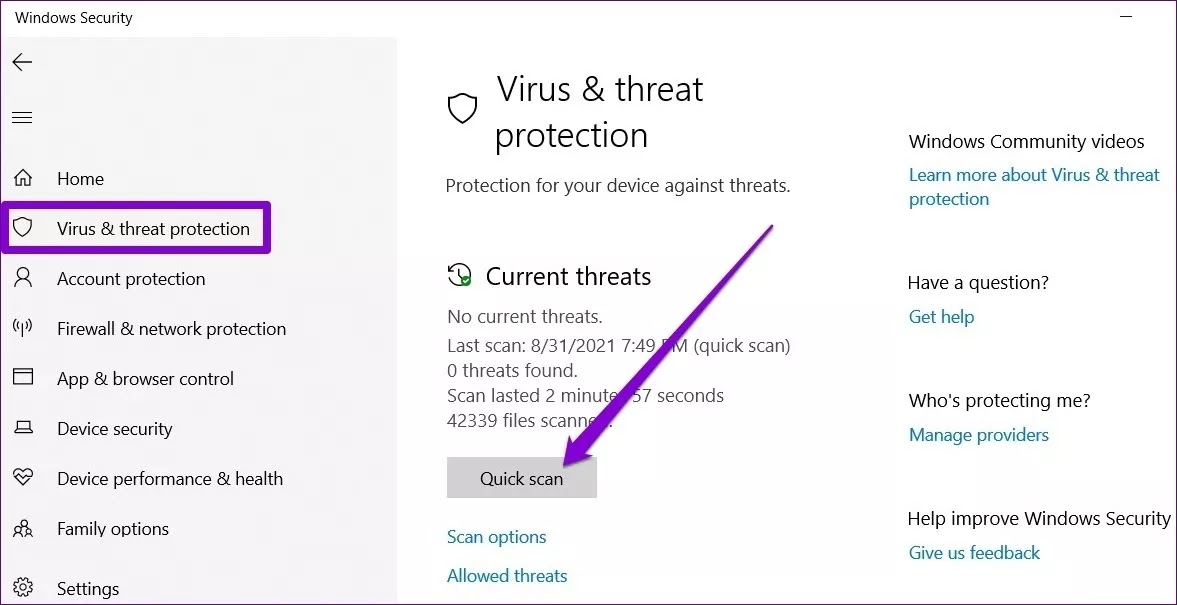The height and width of the screenshot is (605, 1177).
Task: Click the App & browser control window icon
Action: [x=23, y=378]
